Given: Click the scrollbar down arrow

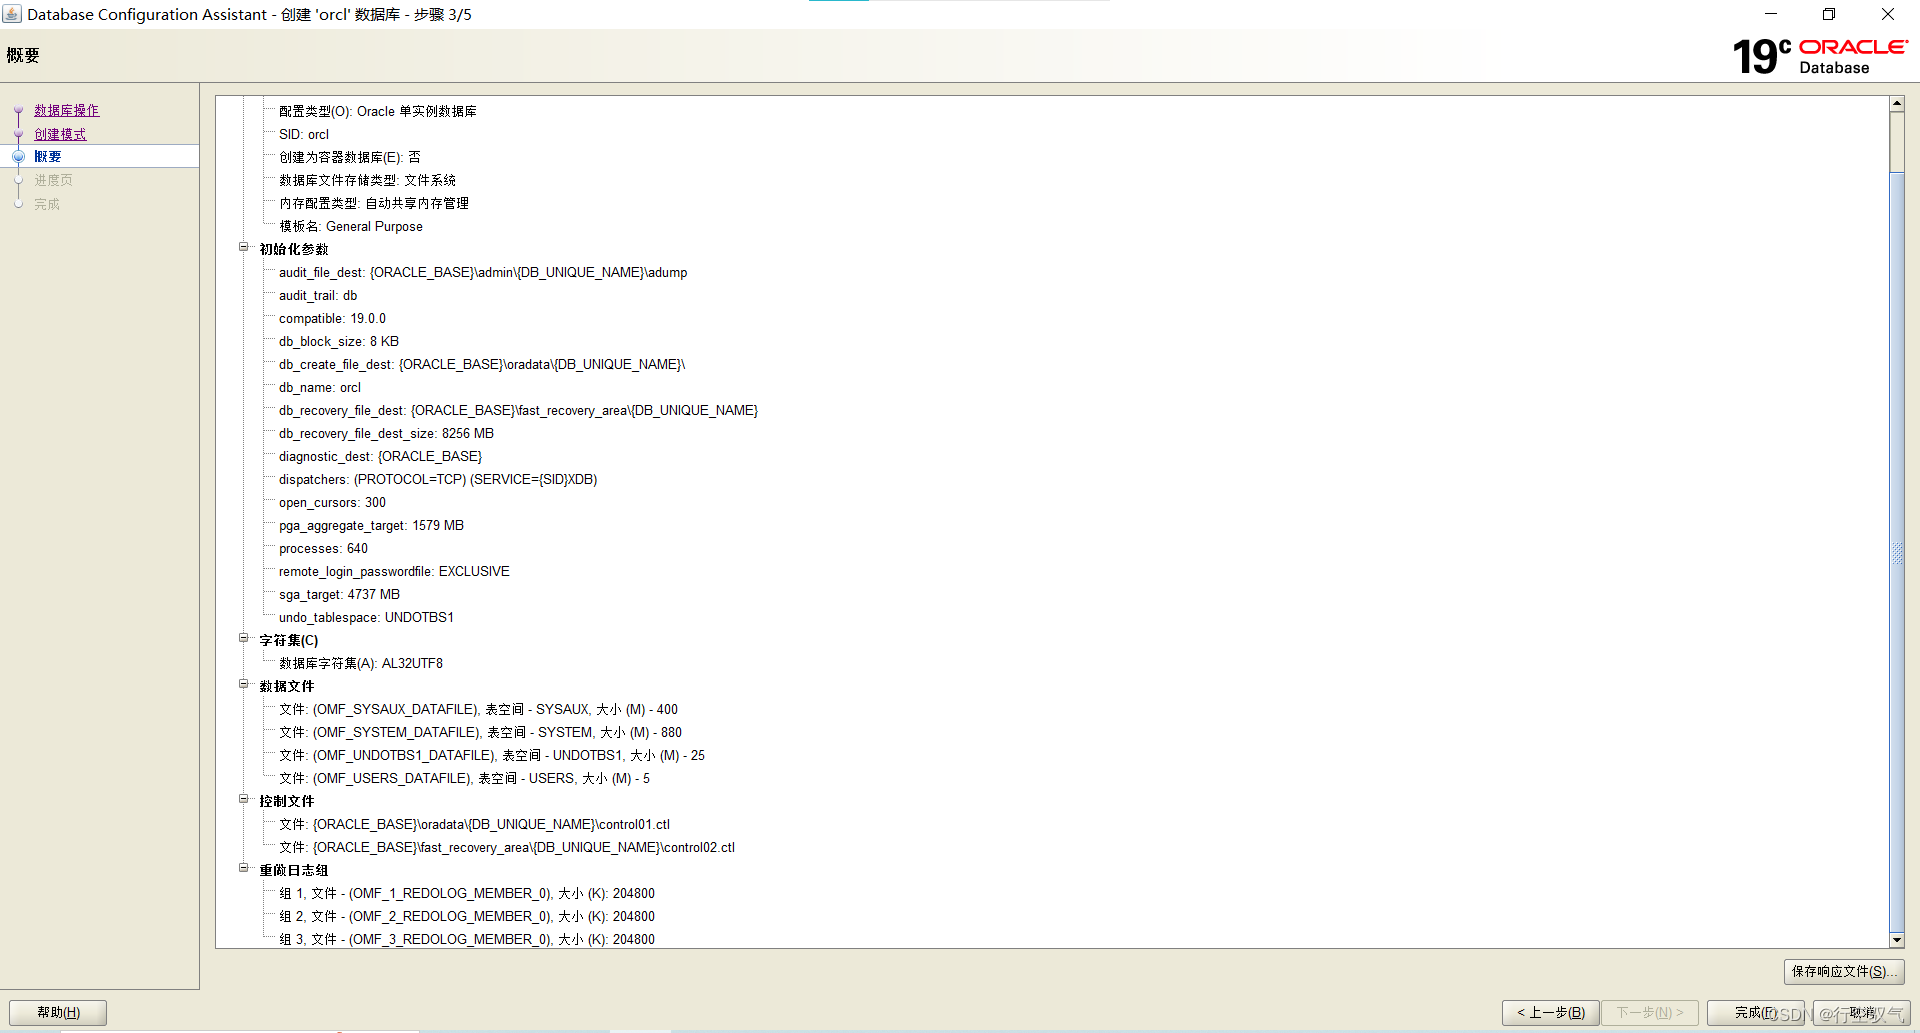Looking at the screenshot, I should (x=1897, y=940).
